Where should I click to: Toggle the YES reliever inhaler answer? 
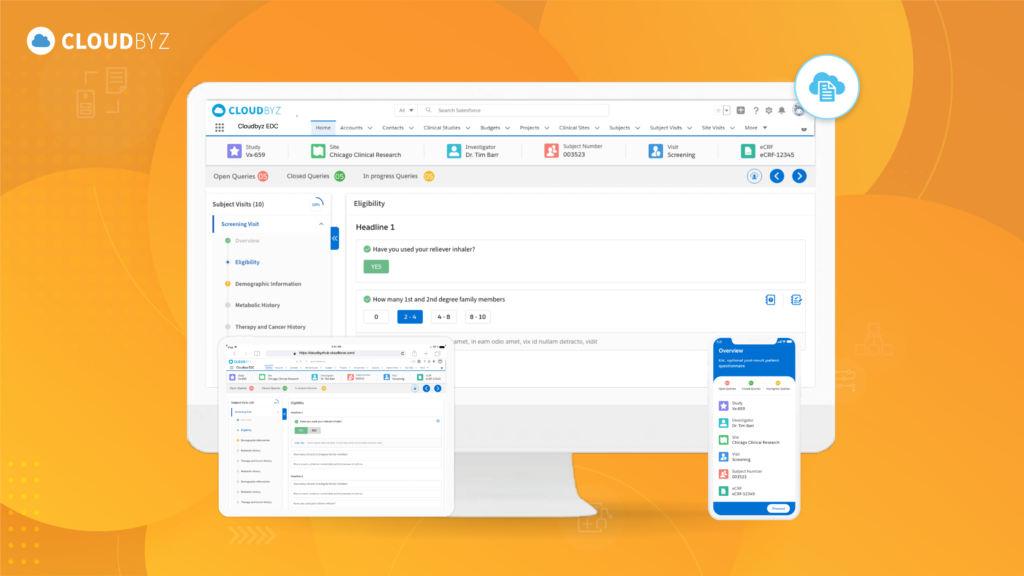(x=376, y=267)
